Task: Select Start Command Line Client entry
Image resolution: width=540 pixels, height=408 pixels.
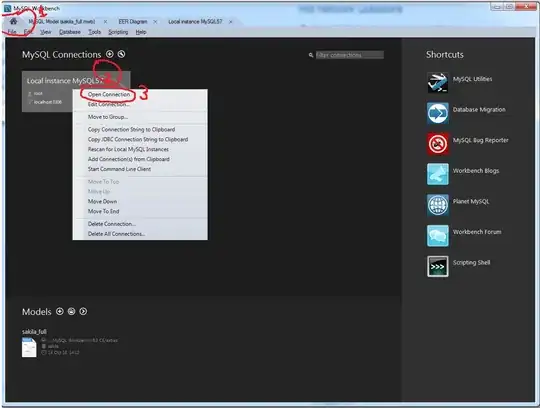Action: click(x=119, y=169)
